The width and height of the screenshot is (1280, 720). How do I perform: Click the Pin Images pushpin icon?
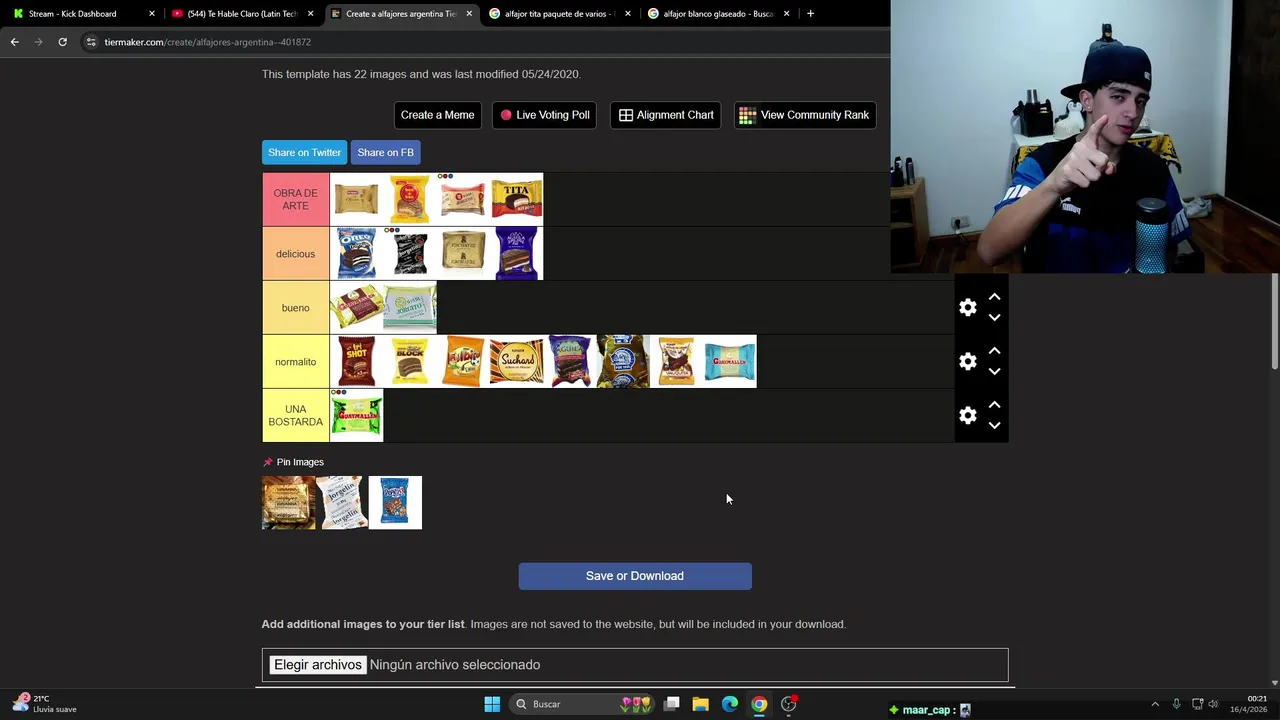pos(267,462)
